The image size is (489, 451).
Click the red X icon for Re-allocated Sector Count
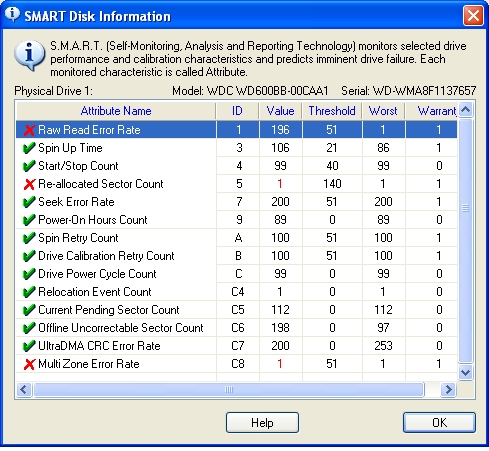(x=29, y=184)
